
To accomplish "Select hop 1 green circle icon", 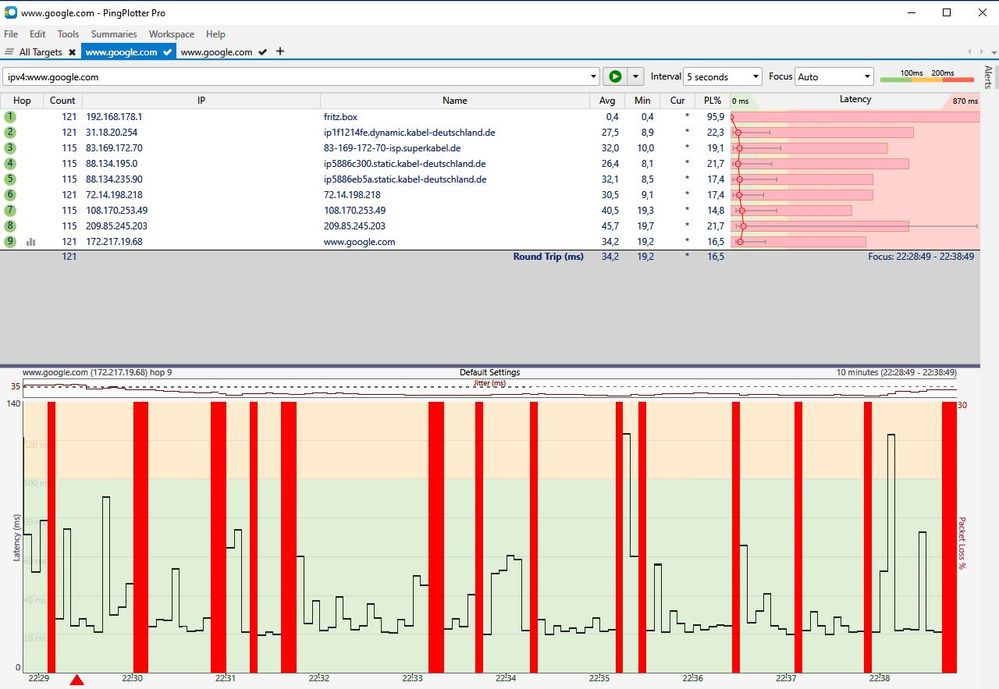I will pos(10,117).
